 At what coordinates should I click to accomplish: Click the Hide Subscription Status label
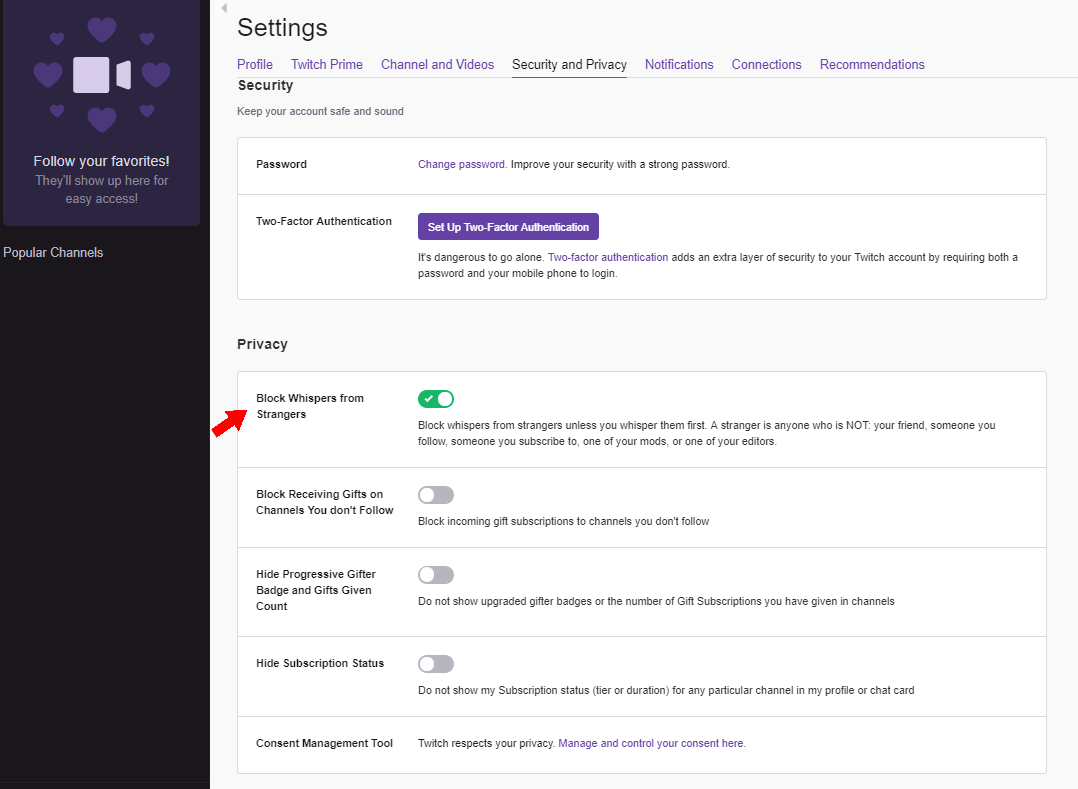[x=320, y=663]
